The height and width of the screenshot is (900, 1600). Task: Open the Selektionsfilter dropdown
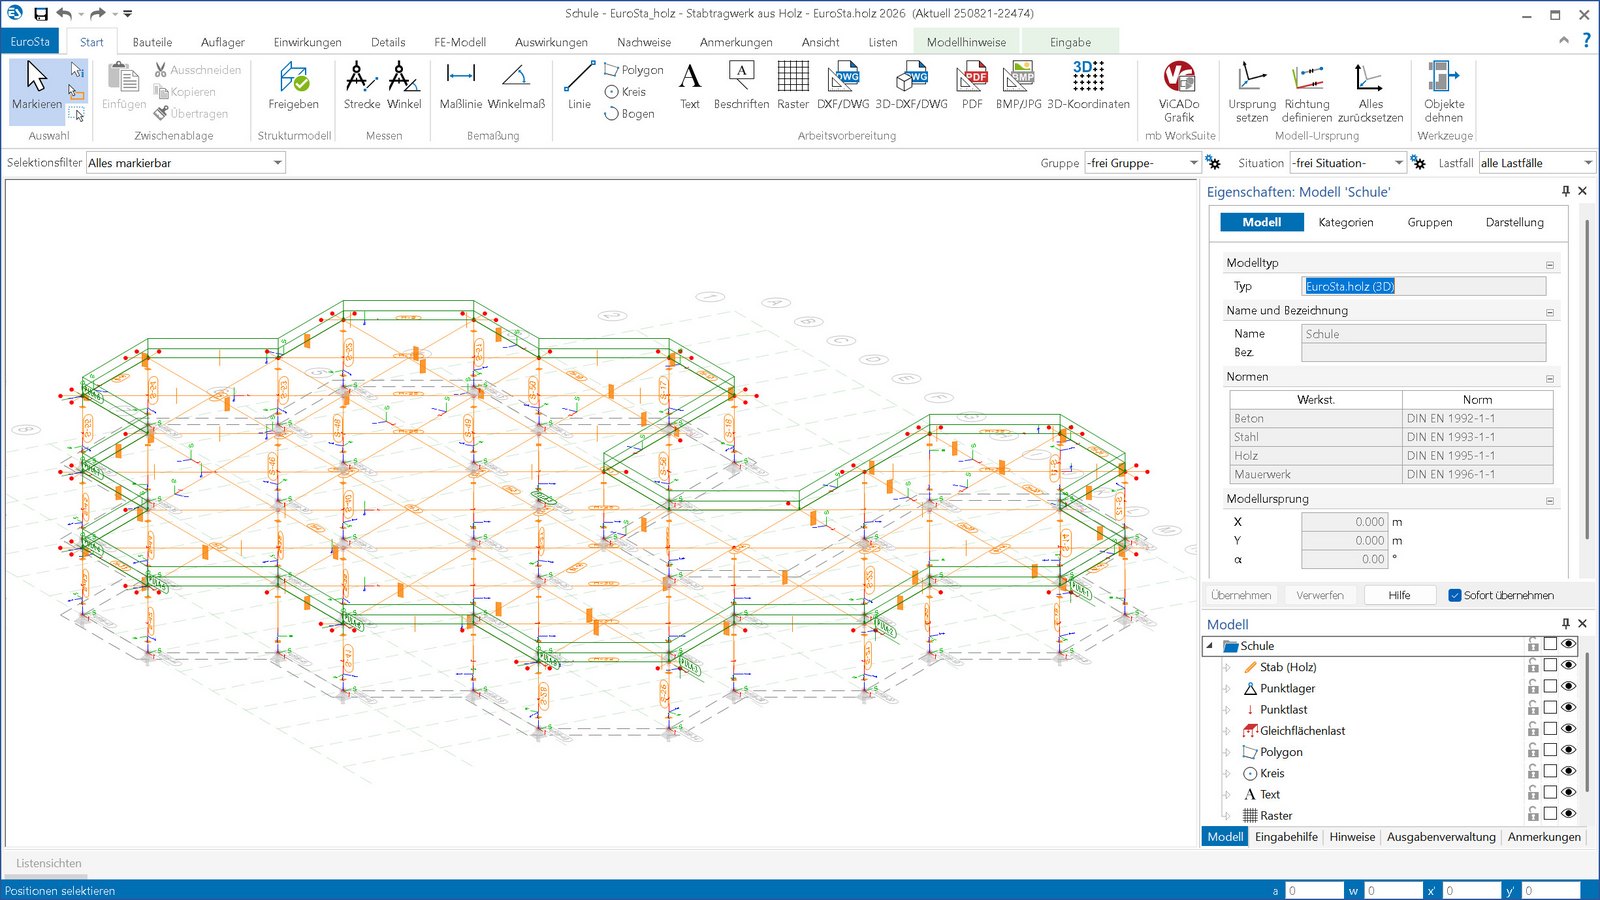pyautogui.click(x=277, y=163)
